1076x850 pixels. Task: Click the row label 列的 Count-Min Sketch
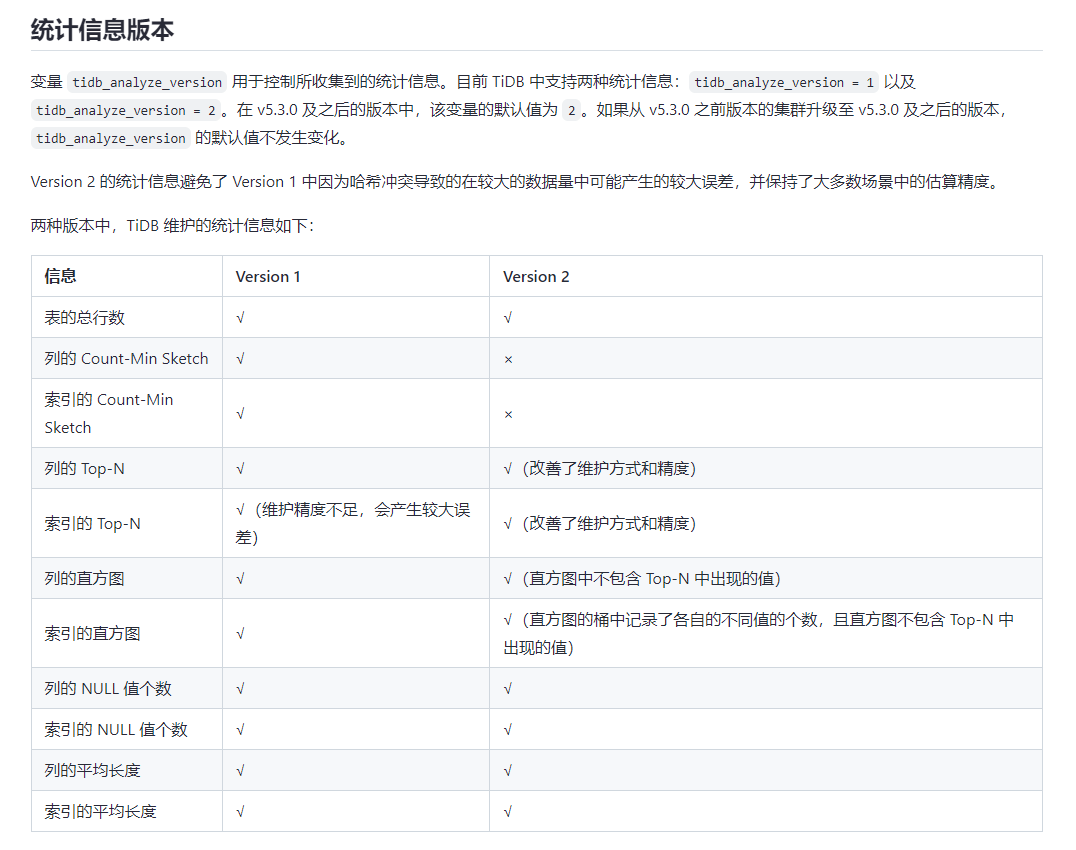[x=126, y=359]
